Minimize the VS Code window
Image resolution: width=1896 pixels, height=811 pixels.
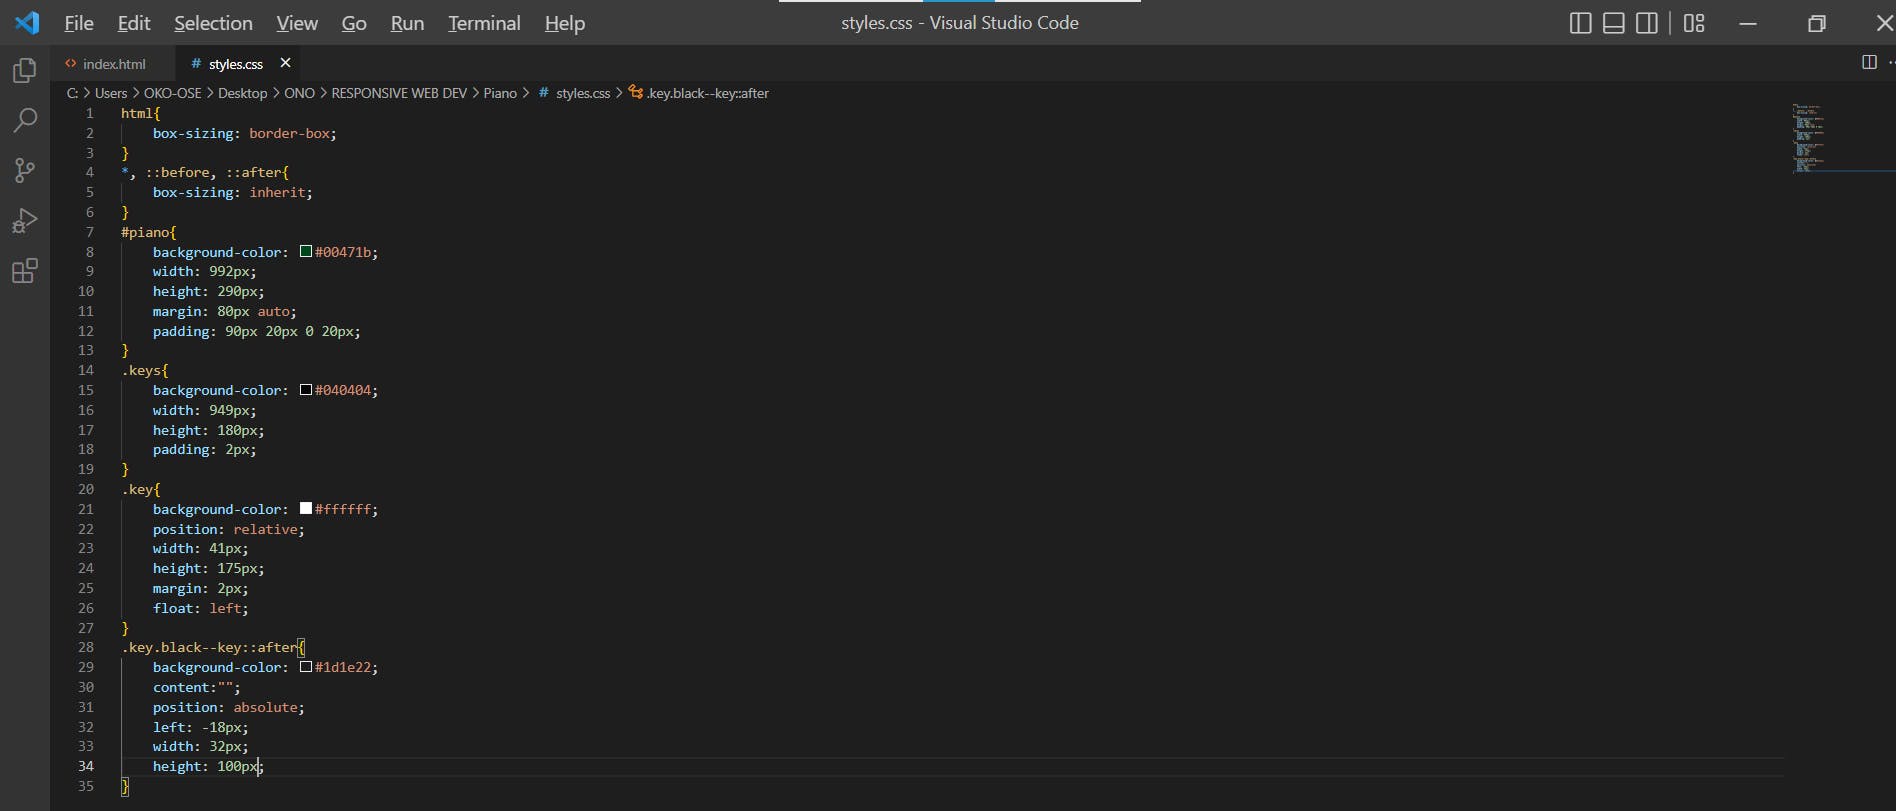1748,23
